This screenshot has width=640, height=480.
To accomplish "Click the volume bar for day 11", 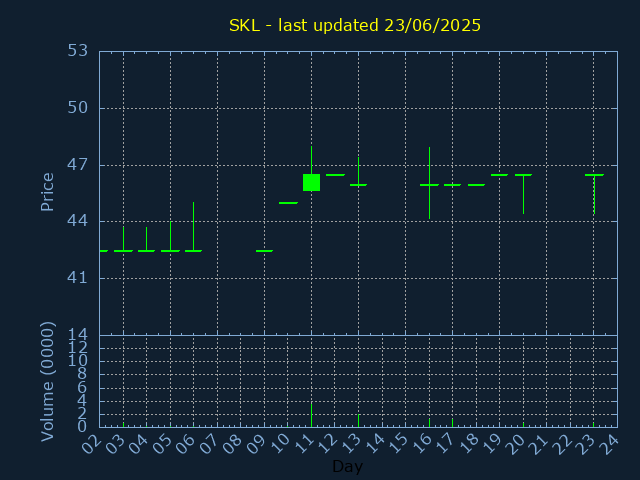I will pos(311,415).
